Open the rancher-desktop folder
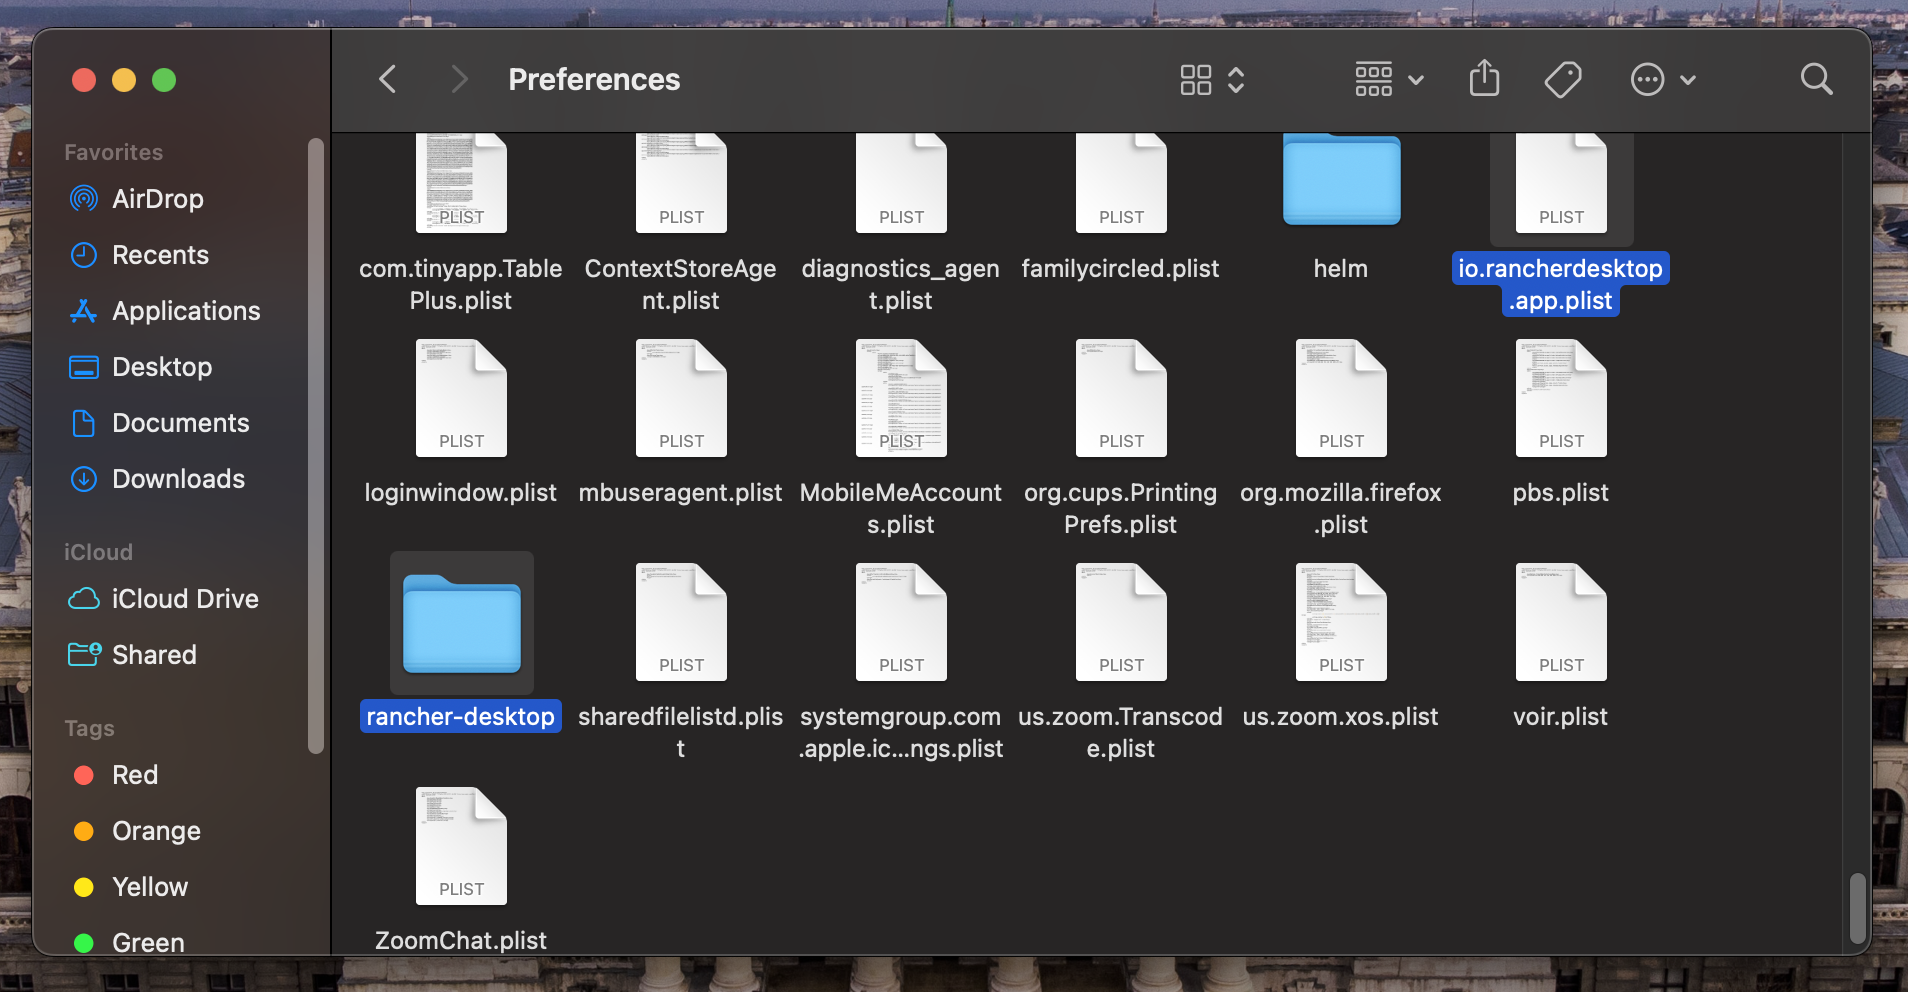The image size is (1908, 992). 460,622
